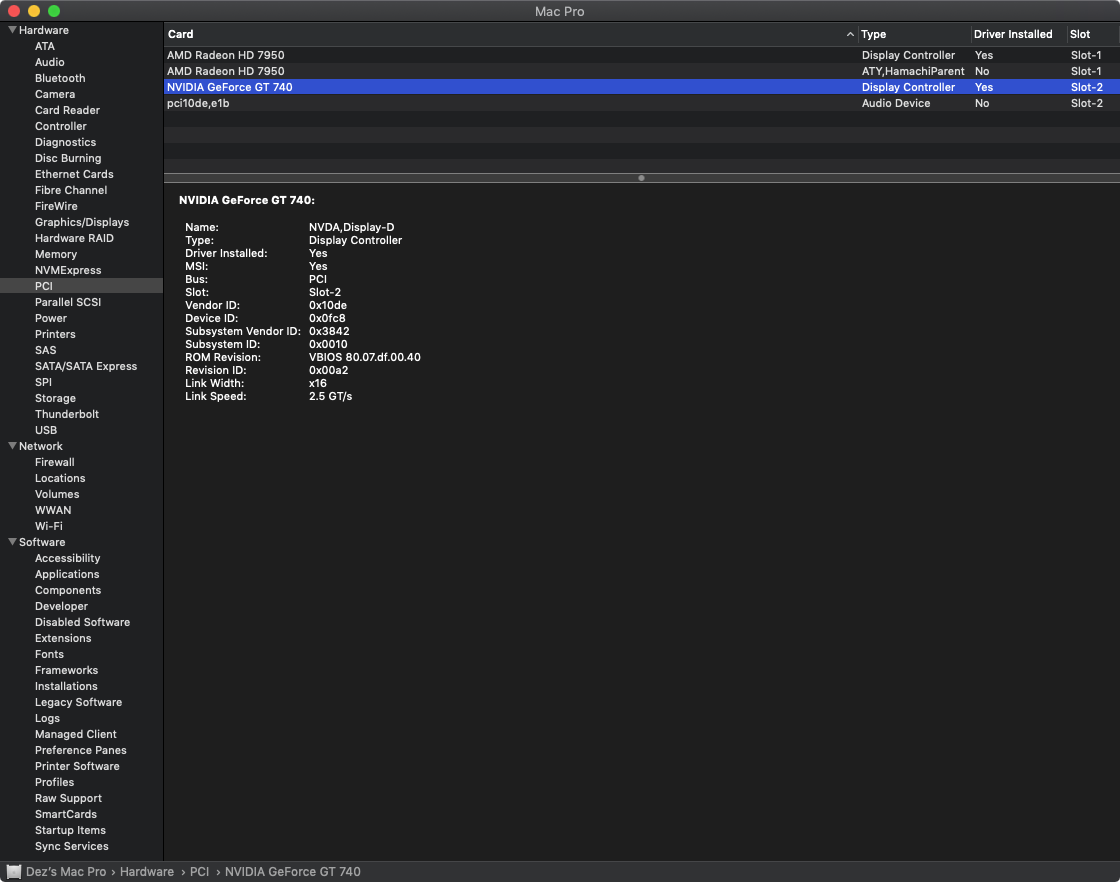Open Storage in the sidebar
Screen dimensions: 1120x882
tap(55, 398)
